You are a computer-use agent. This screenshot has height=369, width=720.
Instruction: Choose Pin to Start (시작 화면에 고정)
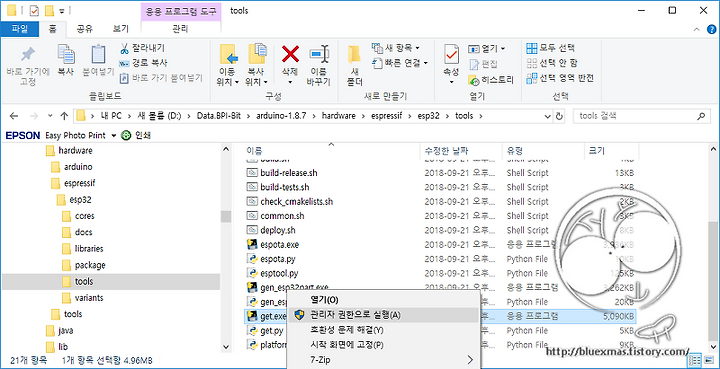tap(383, 344)
